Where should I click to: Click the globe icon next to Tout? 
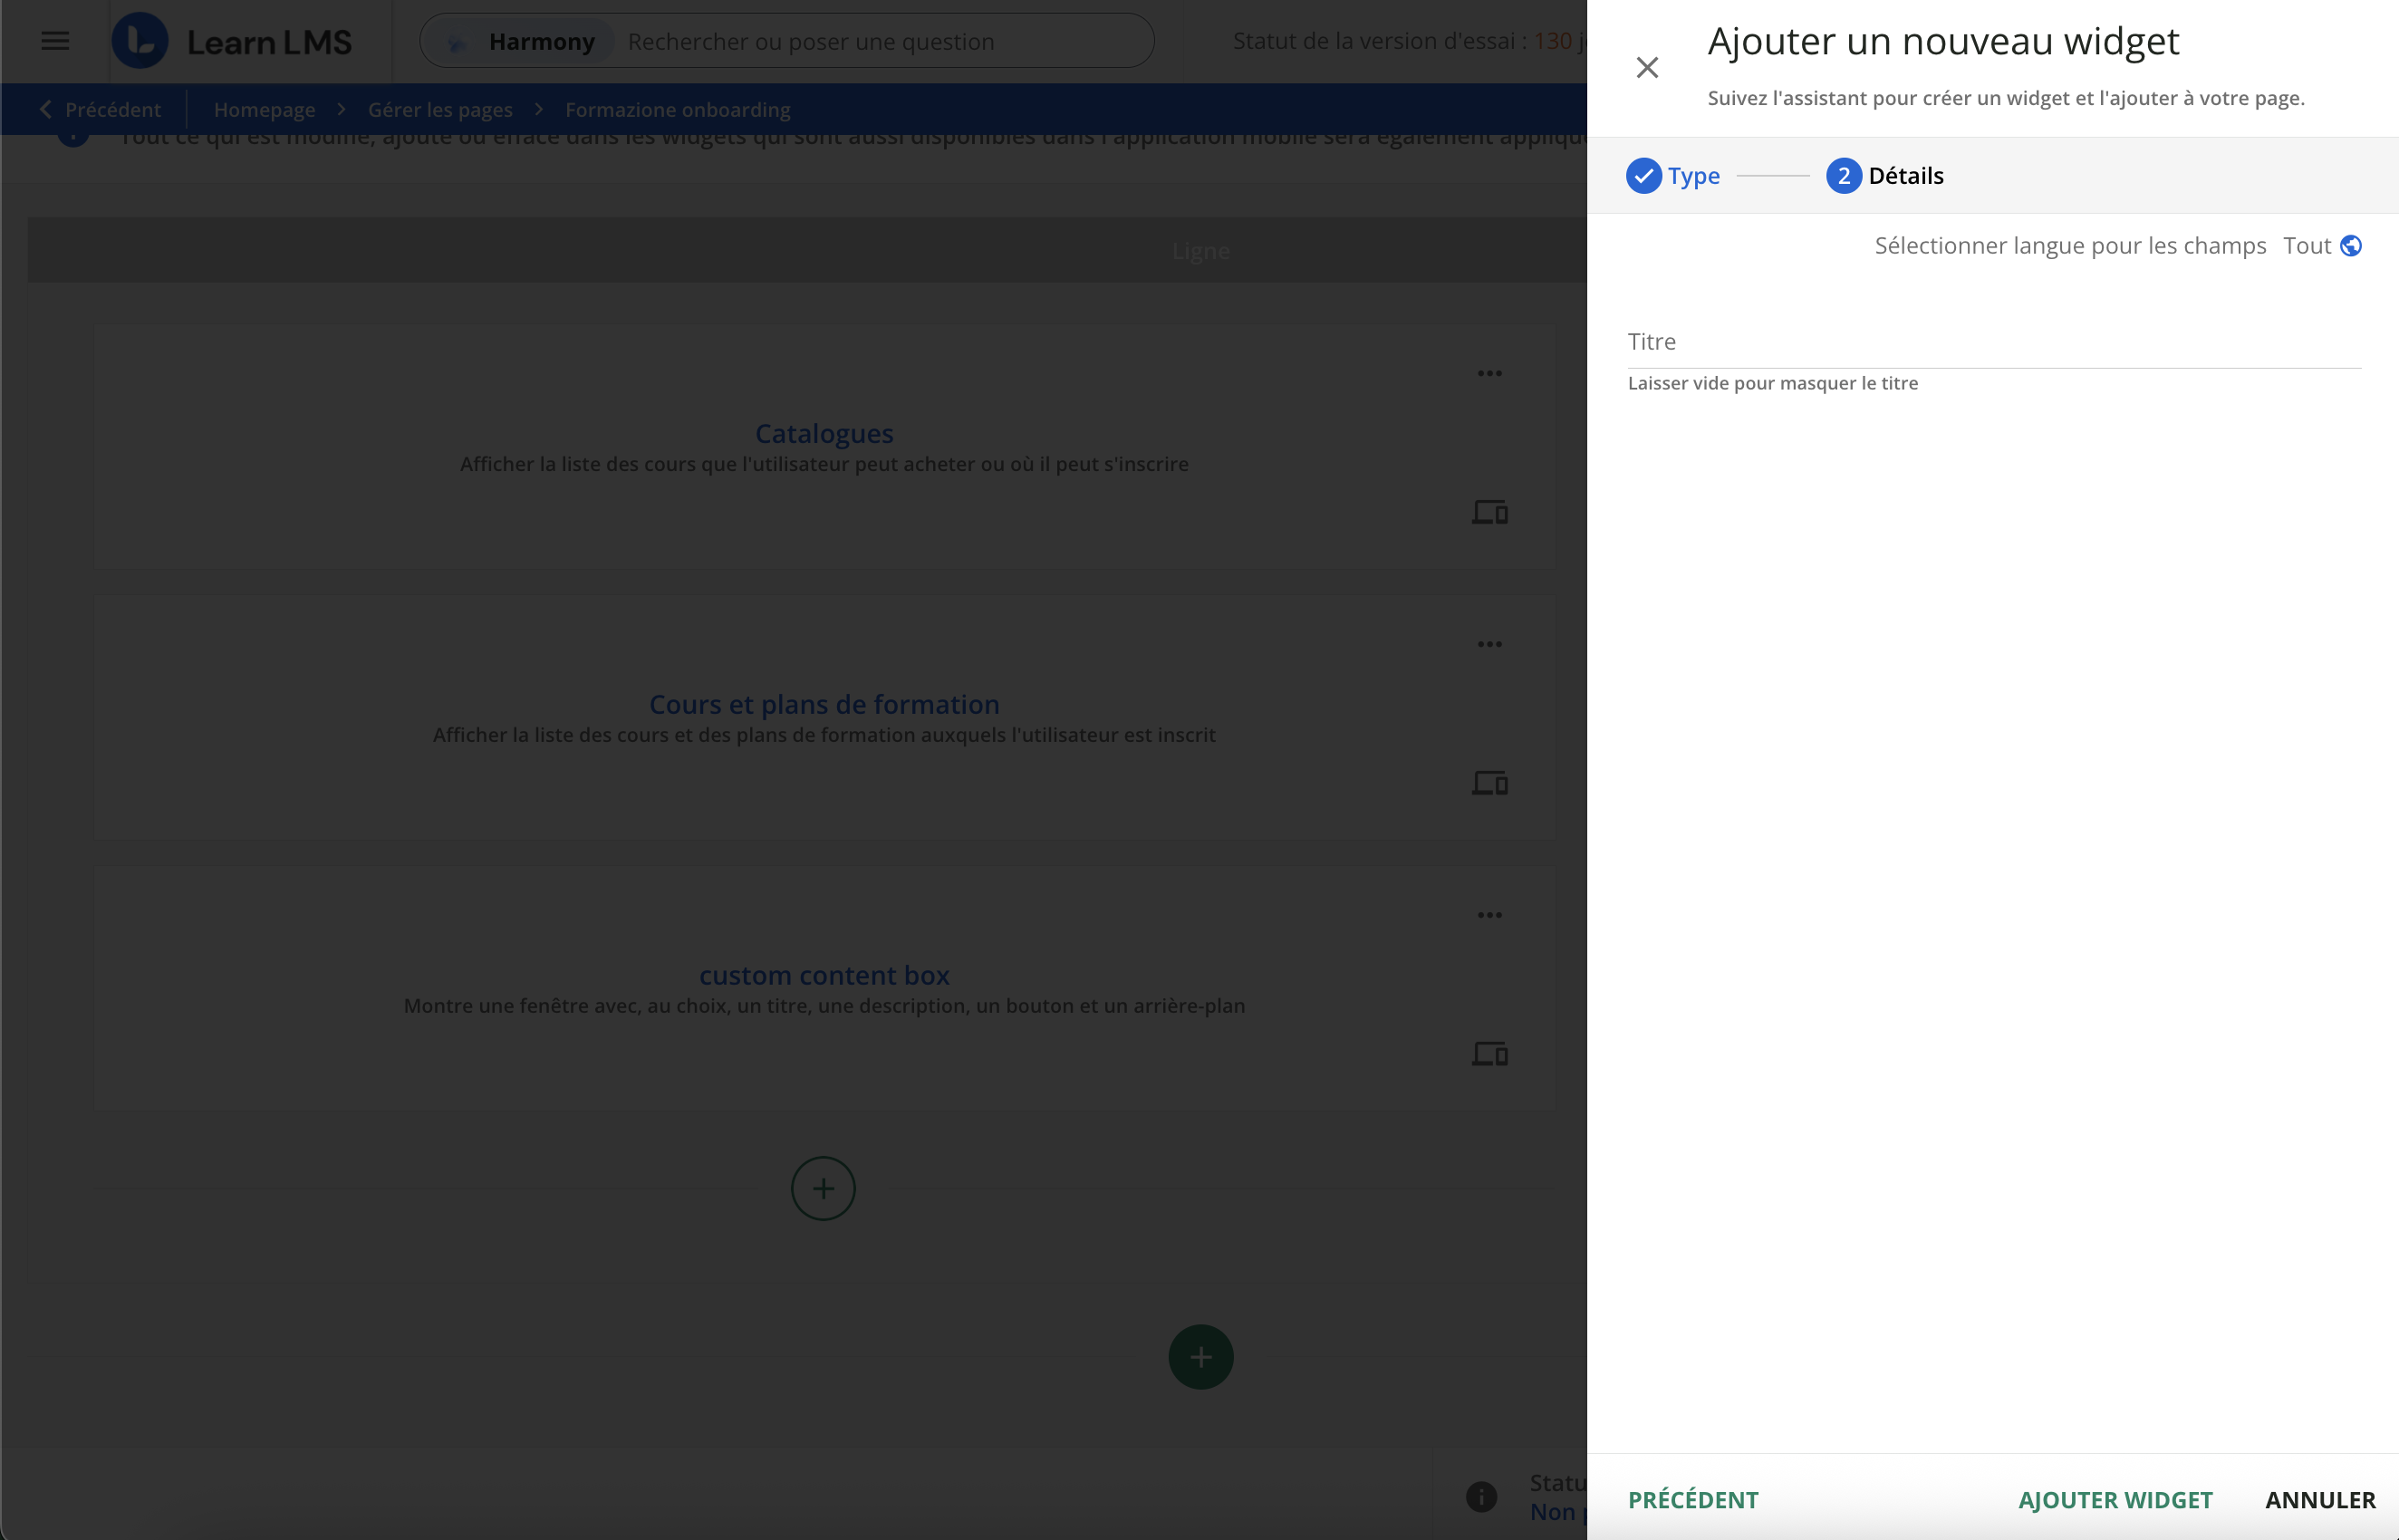[x=2350, y=245]
